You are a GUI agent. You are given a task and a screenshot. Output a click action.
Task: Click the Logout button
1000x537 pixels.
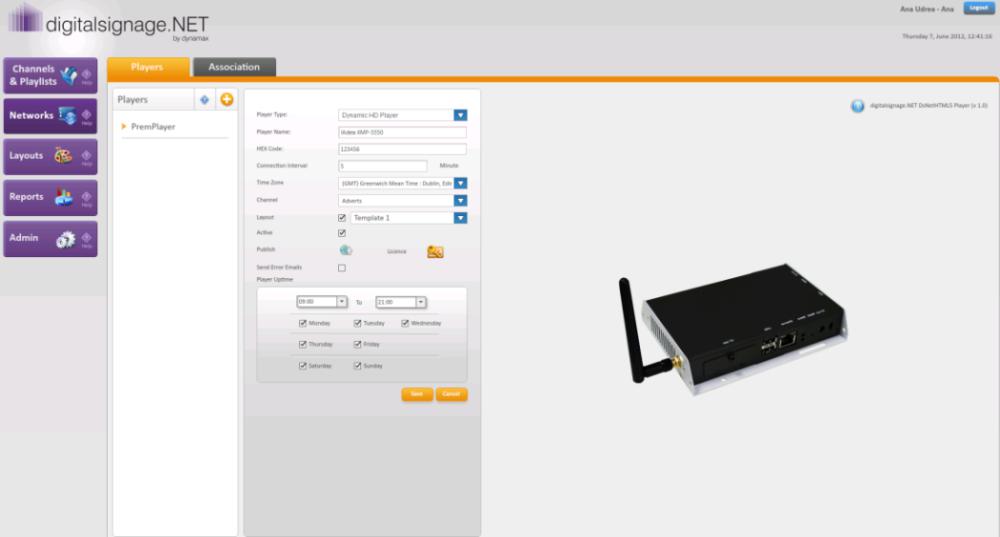click(979, 8)
